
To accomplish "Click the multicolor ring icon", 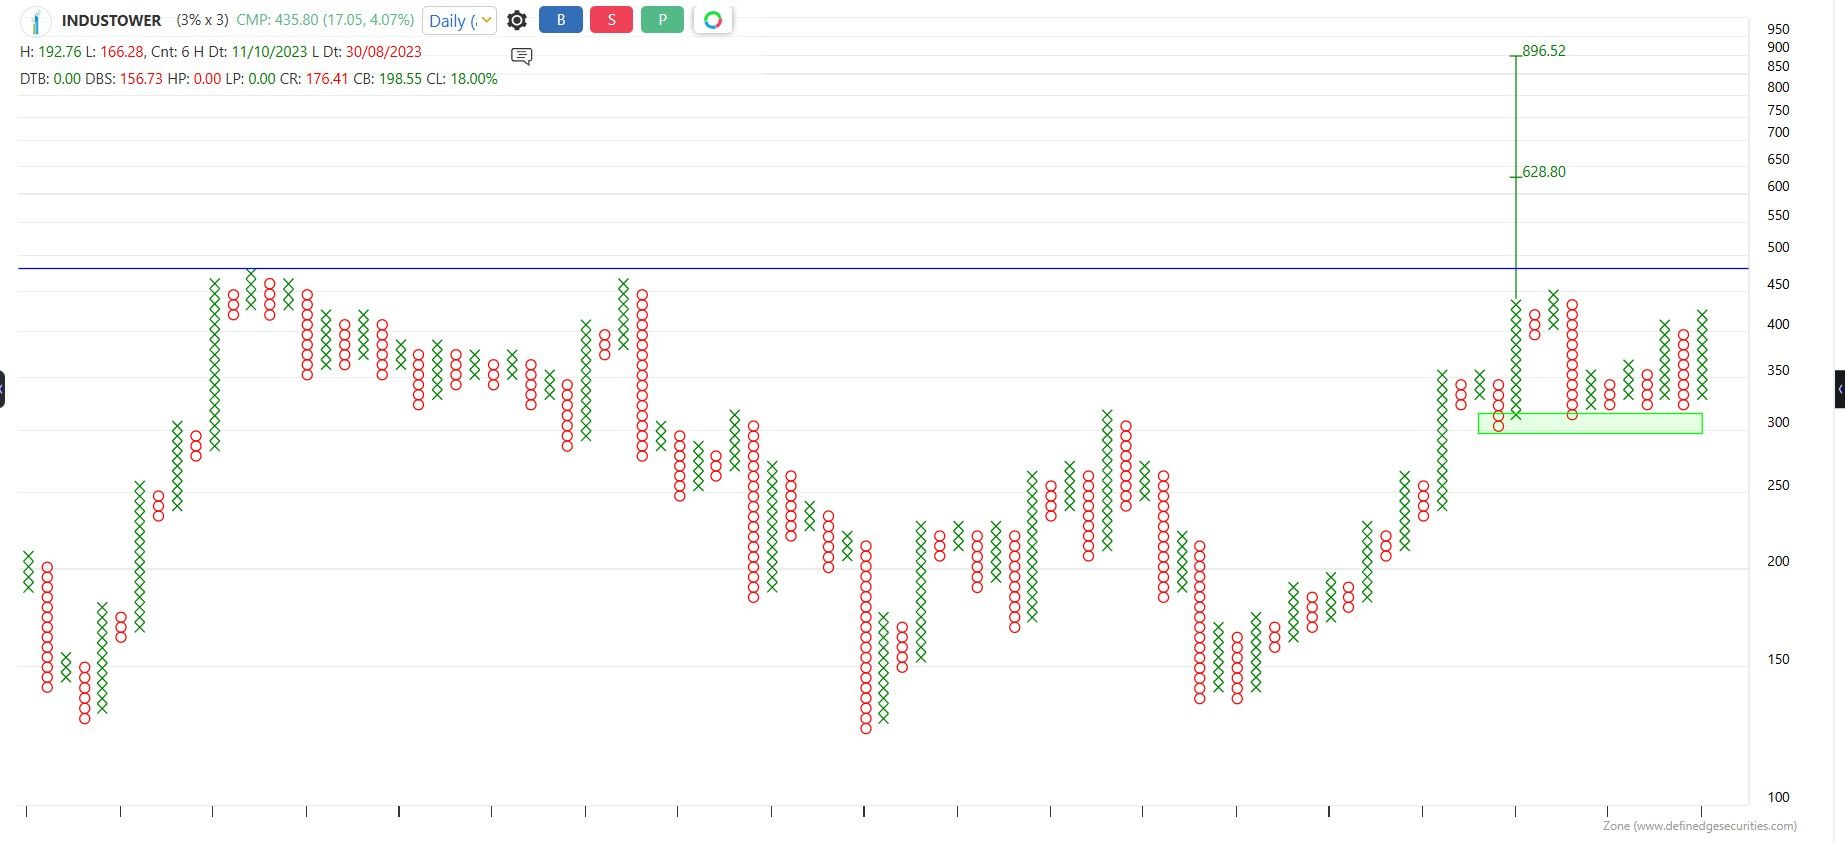I will click(713, 20).
